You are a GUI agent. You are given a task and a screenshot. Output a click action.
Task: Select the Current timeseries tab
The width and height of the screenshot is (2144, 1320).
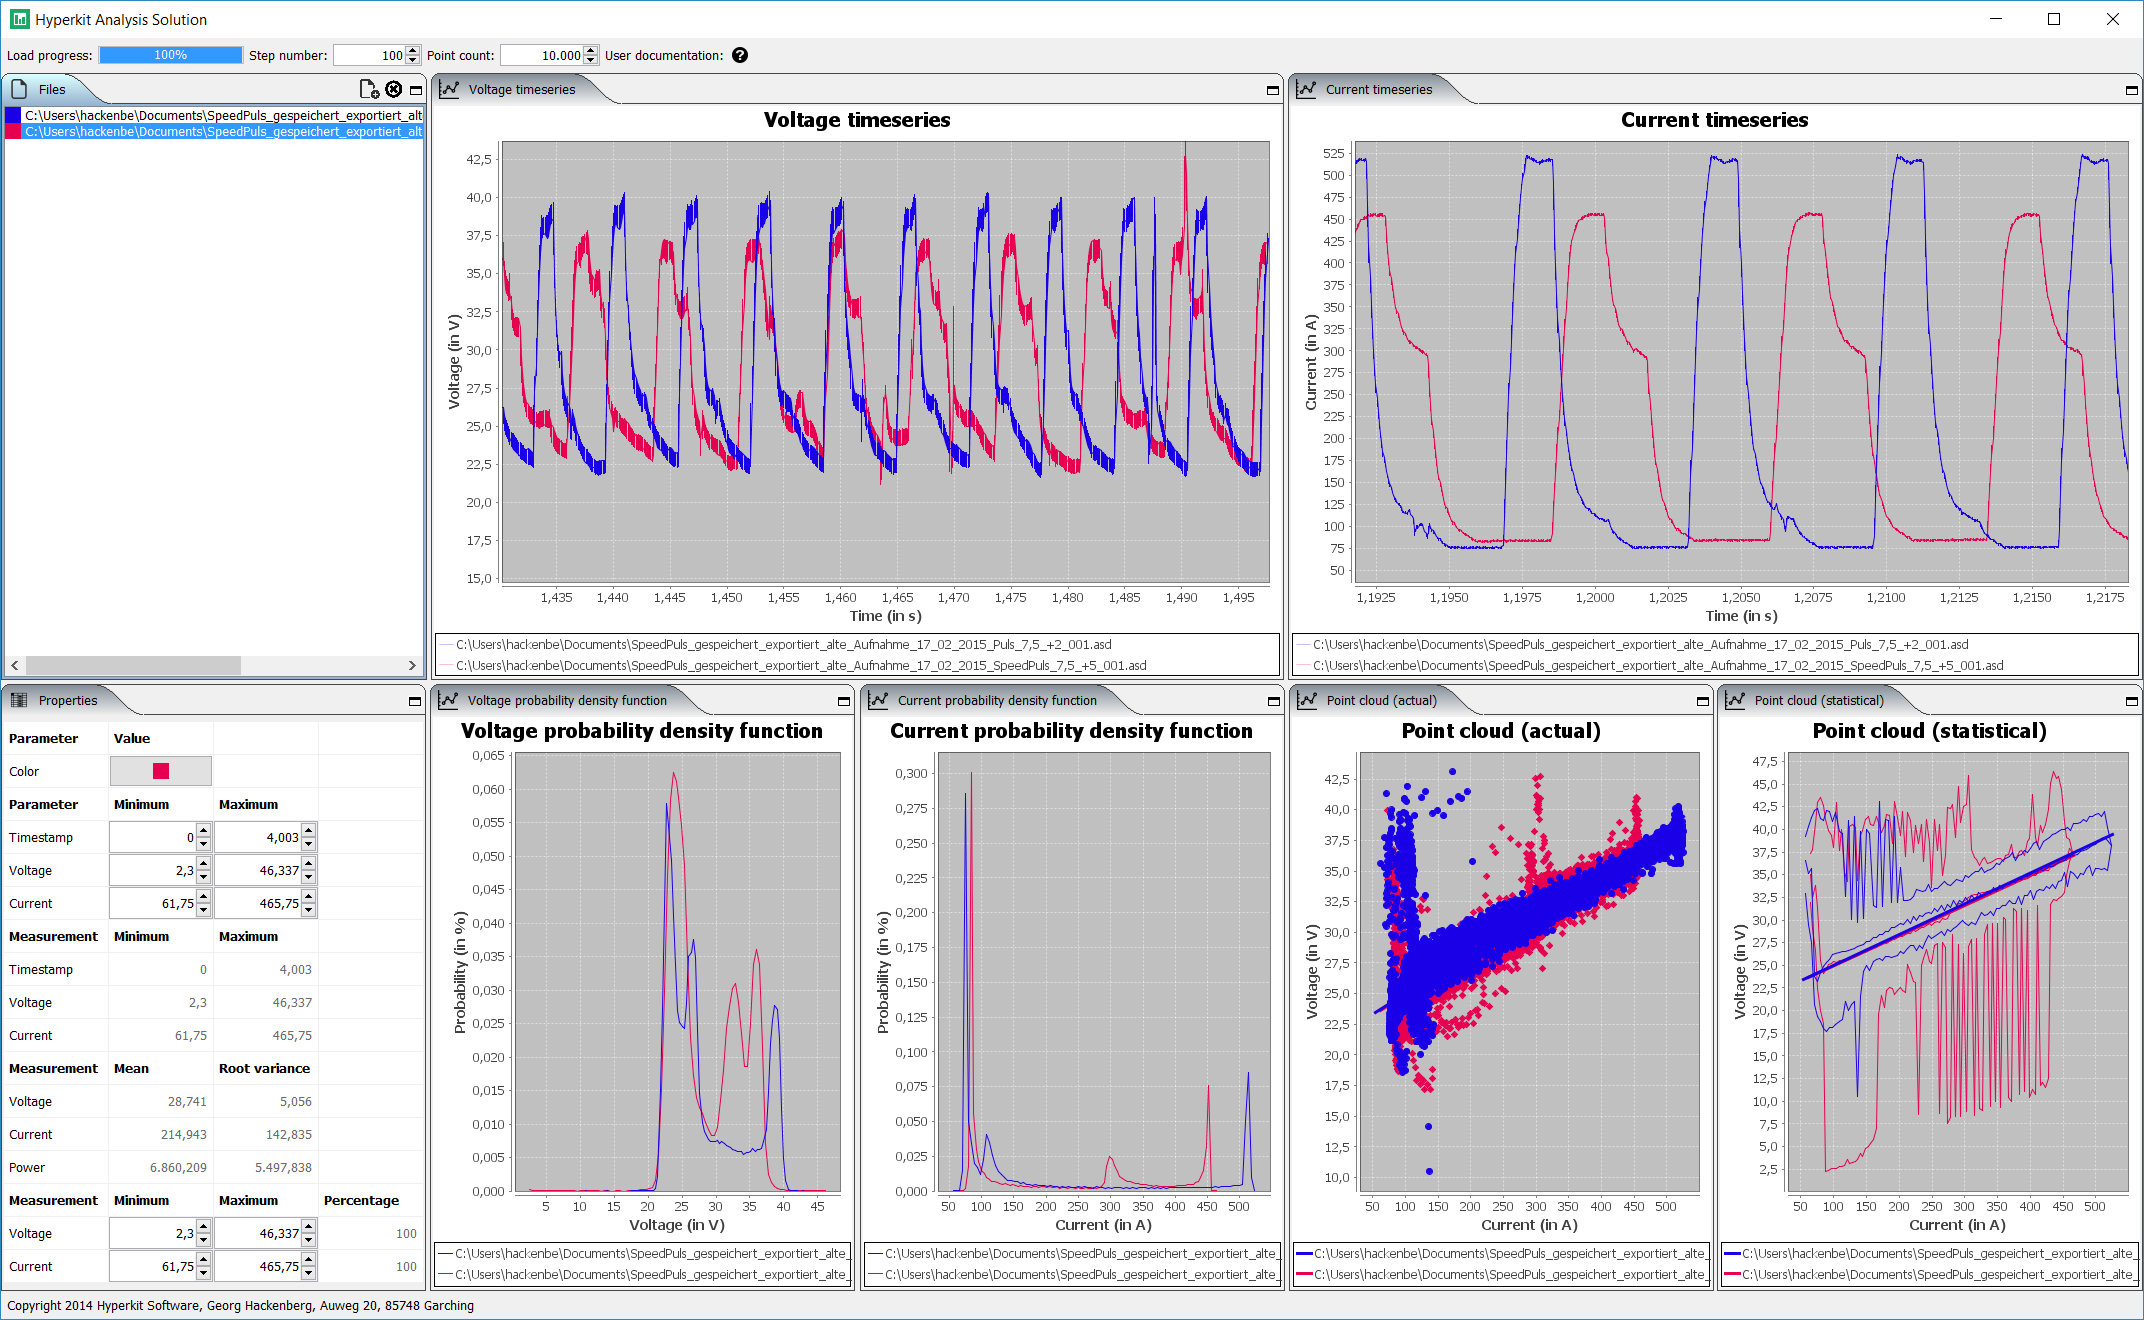[1378, 89]
